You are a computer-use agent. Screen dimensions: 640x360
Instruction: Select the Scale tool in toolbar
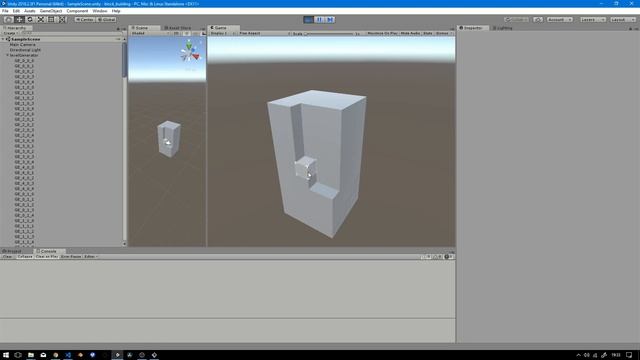(40, 19)
